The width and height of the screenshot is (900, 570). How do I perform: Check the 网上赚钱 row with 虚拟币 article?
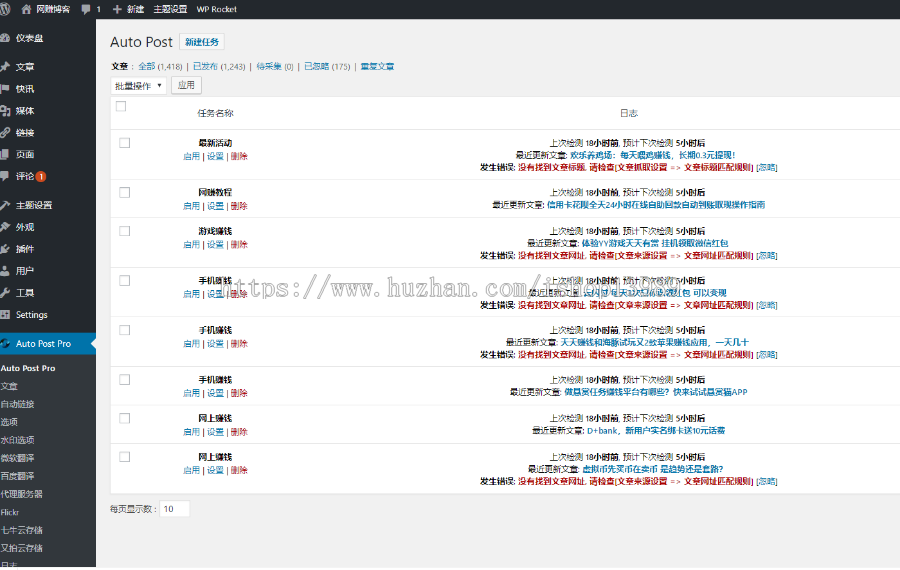tap(125, 457)
